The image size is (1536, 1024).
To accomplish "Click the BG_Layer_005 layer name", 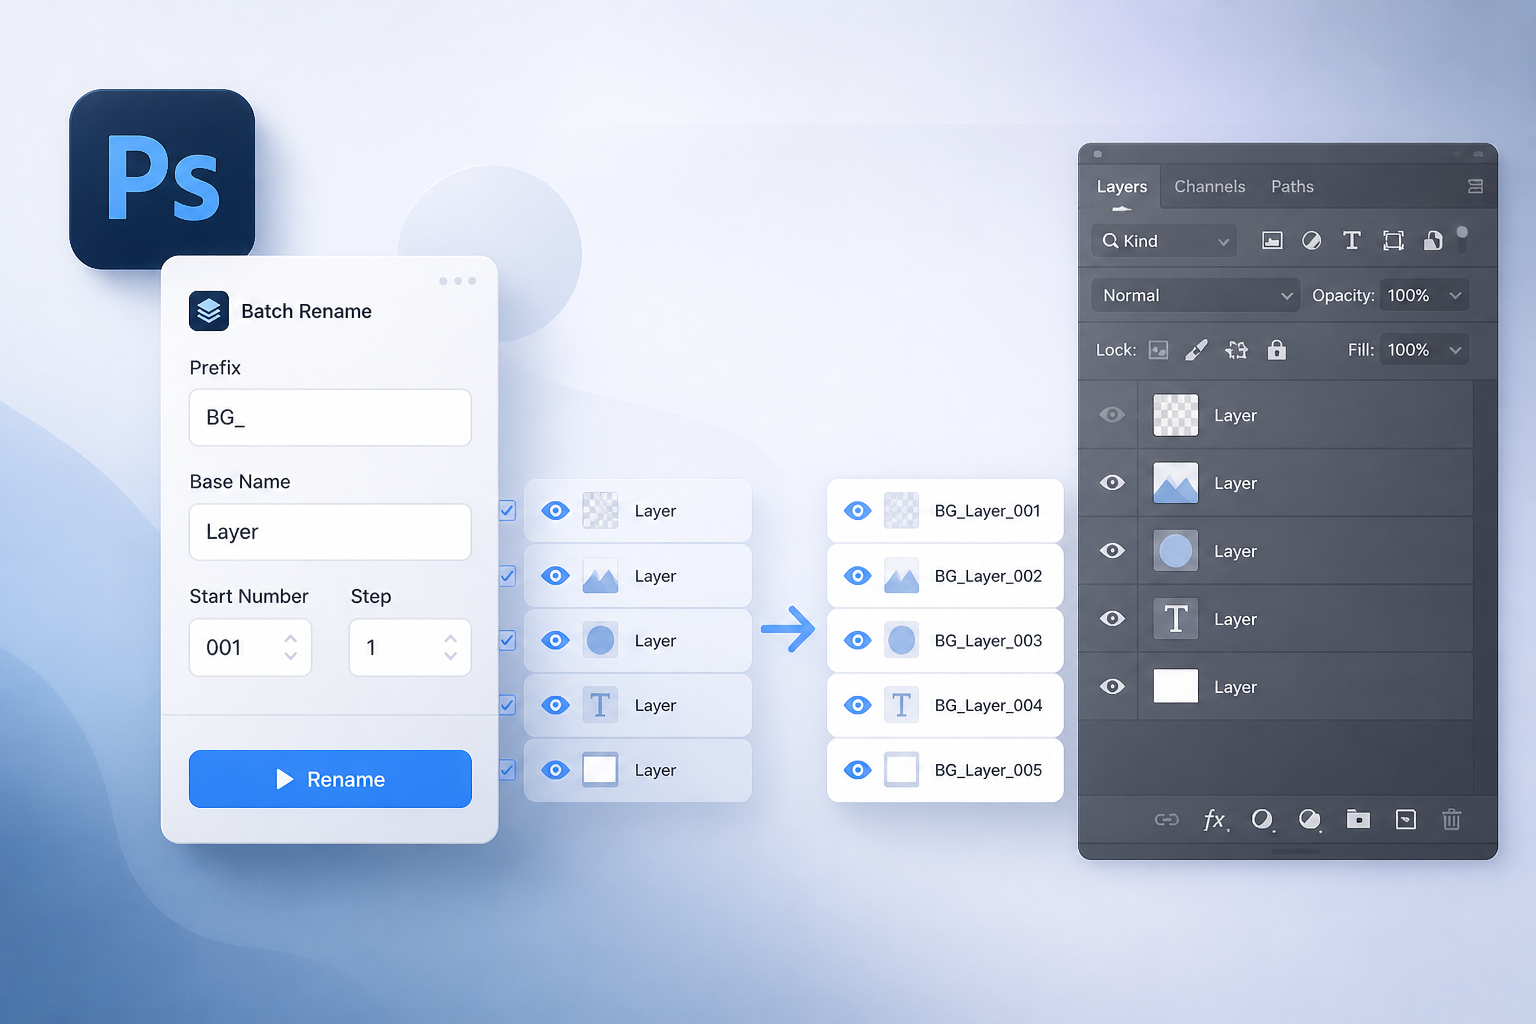I will pyautogui.click(x=988, y=770).
